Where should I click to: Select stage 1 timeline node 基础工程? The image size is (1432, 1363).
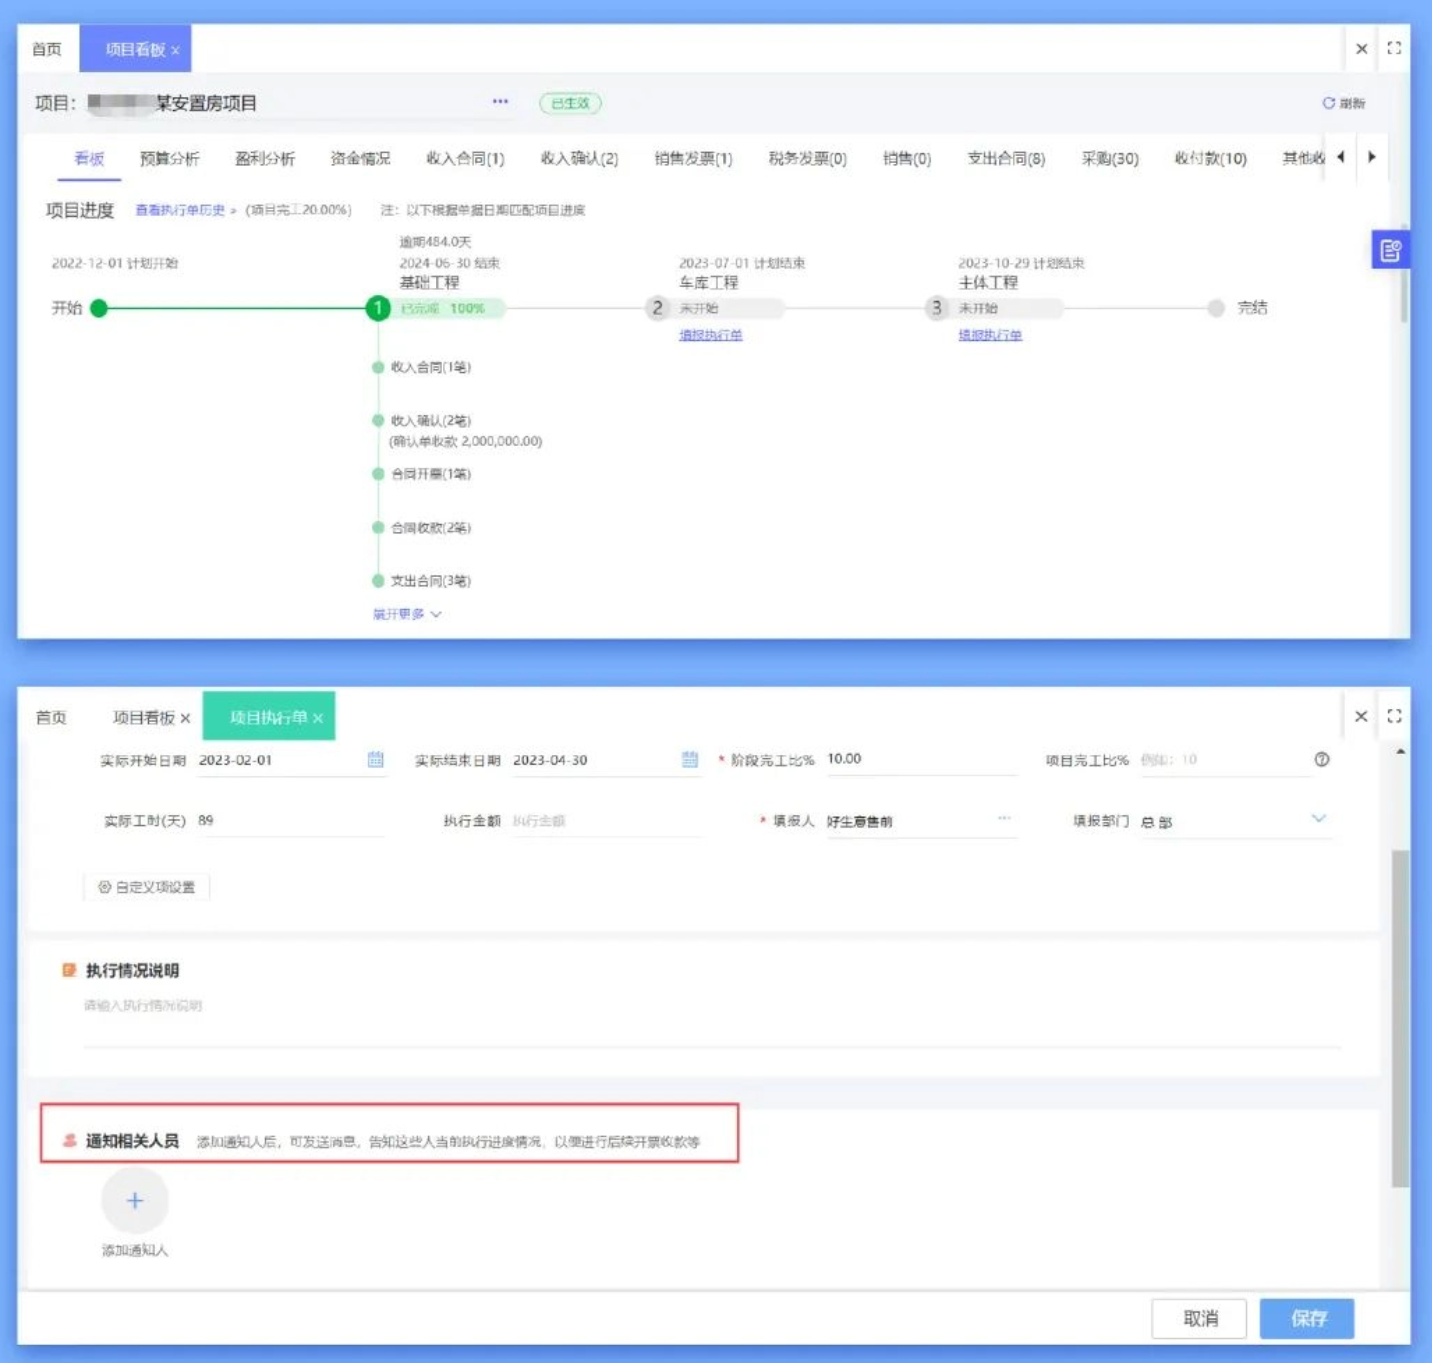(378, 308)
